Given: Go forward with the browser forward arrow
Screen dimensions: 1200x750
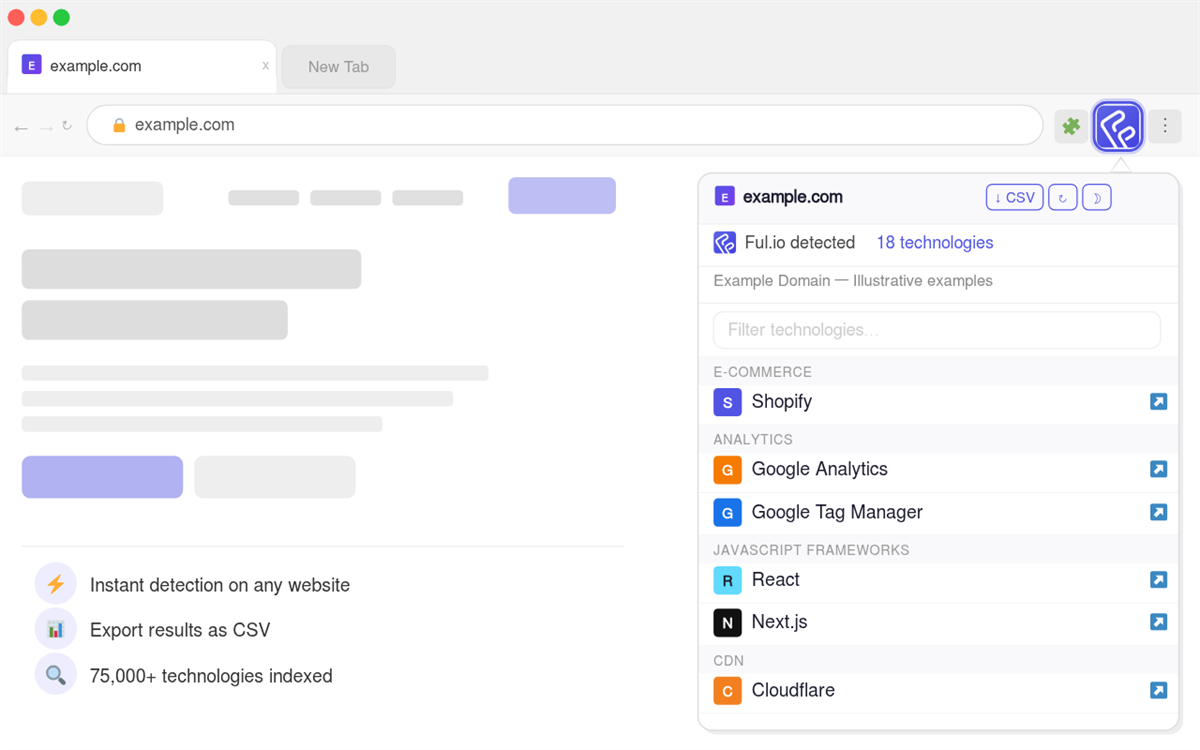Looking at the screenshot, I should (46, 127).
